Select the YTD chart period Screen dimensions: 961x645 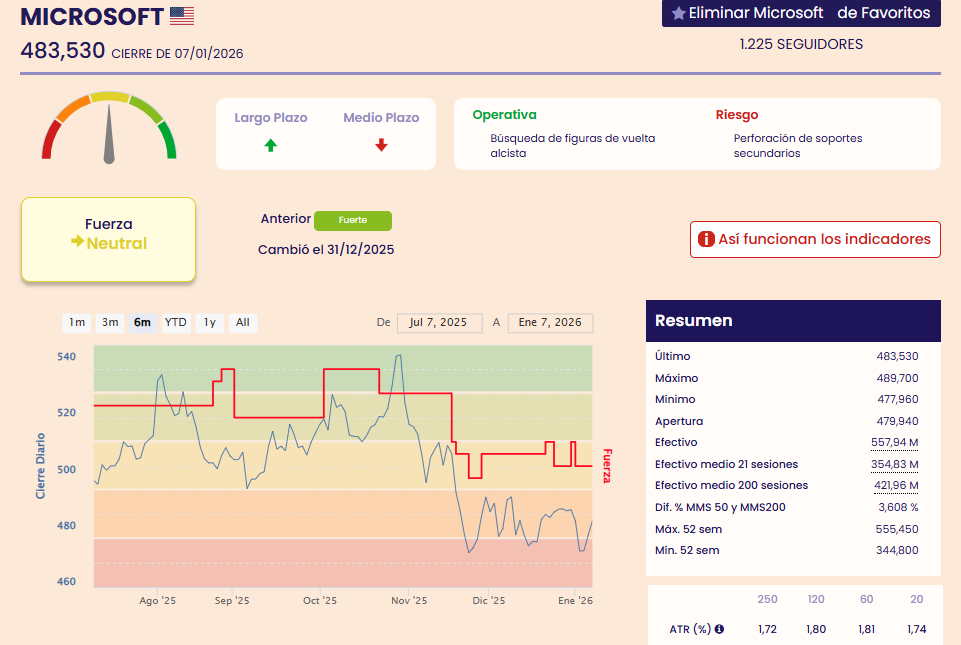tap(175, 322)
